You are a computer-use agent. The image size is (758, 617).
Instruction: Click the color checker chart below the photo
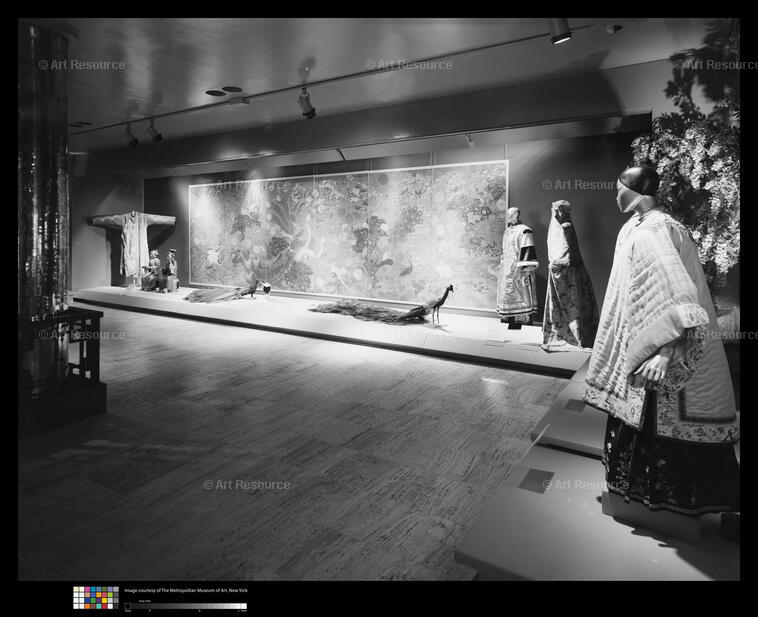[x=96, y=598]
